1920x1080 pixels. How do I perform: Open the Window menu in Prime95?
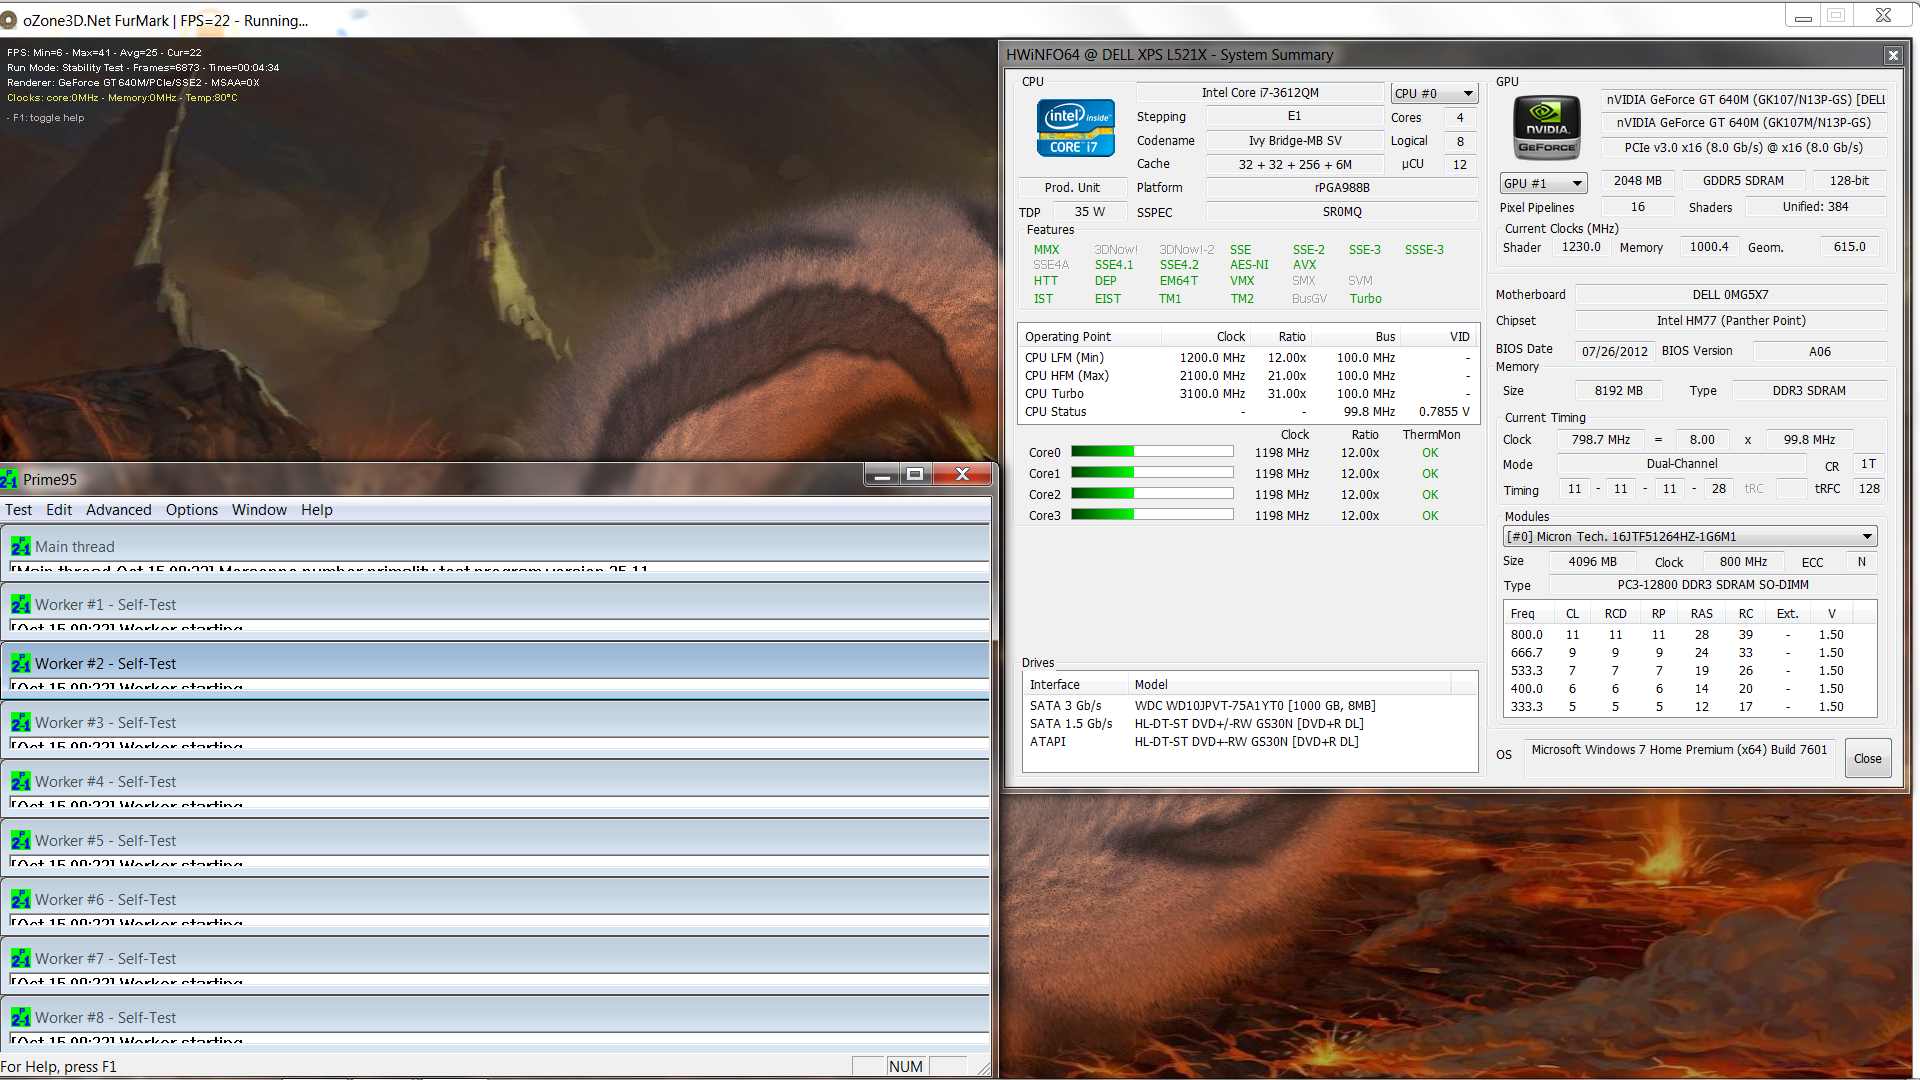click(x=259, y=510)
